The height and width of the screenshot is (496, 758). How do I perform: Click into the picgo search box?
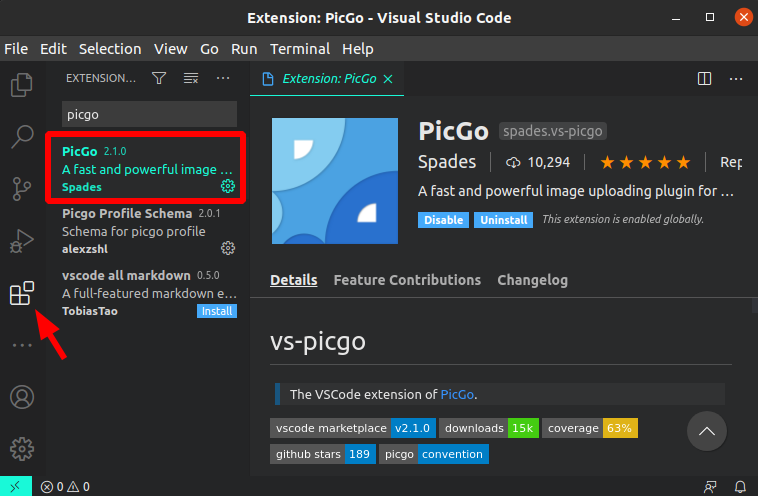pos(149,115)
